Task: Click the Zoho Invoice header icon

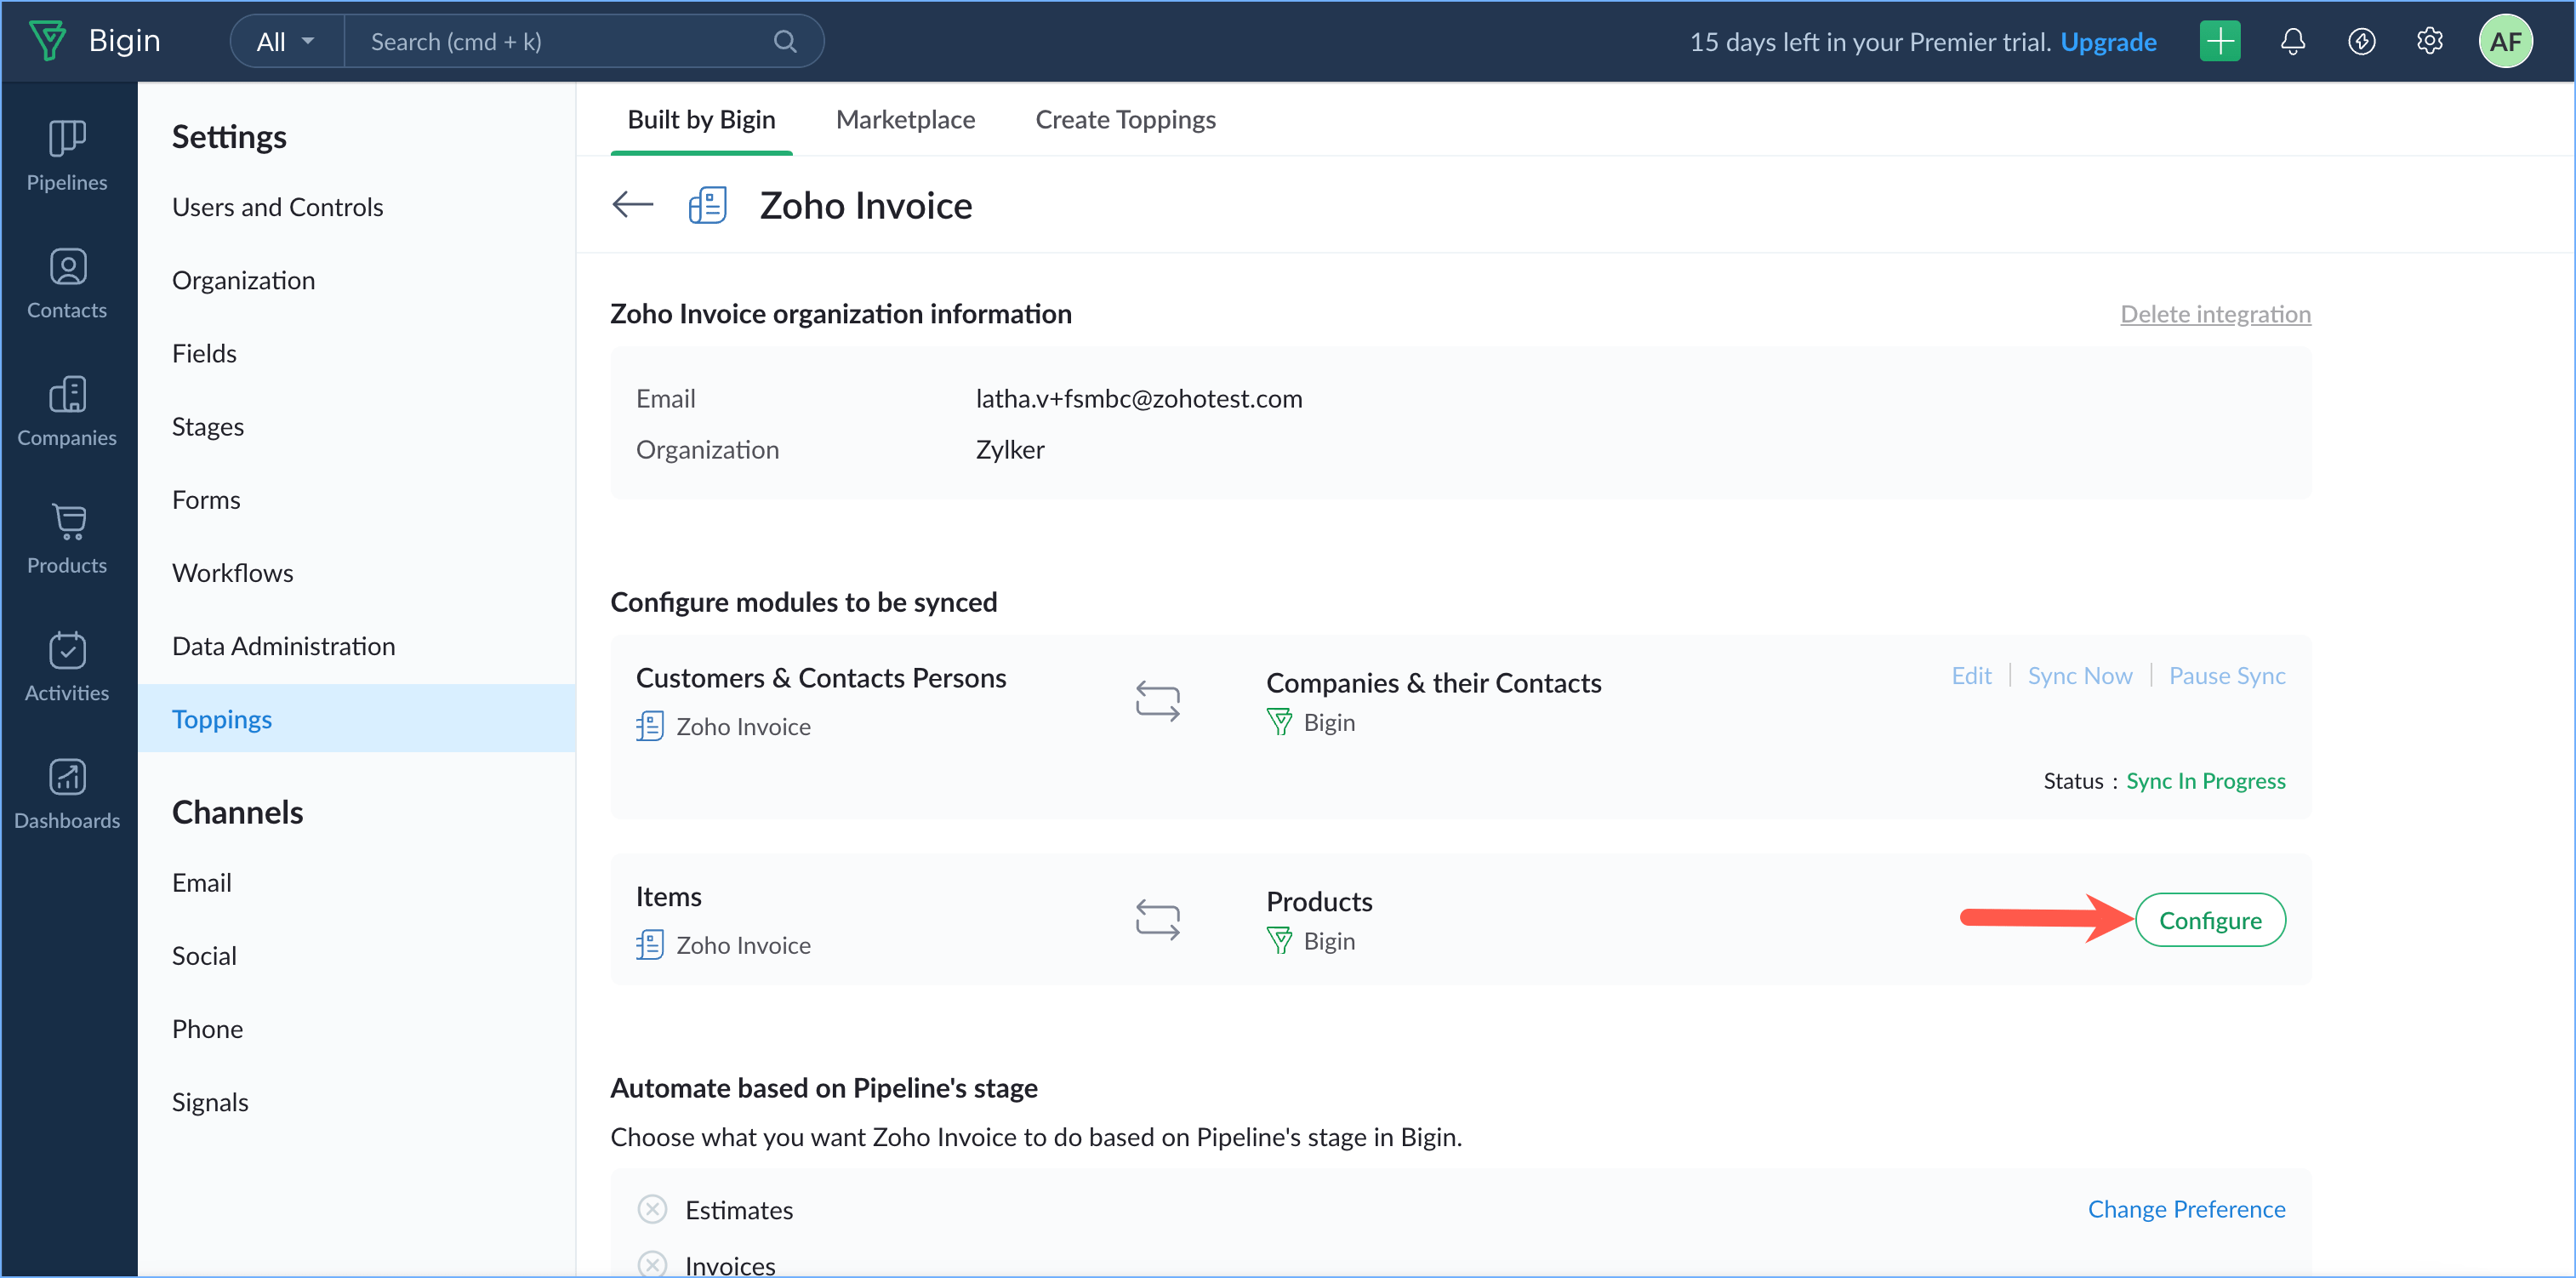Action: tap(707, 205)
